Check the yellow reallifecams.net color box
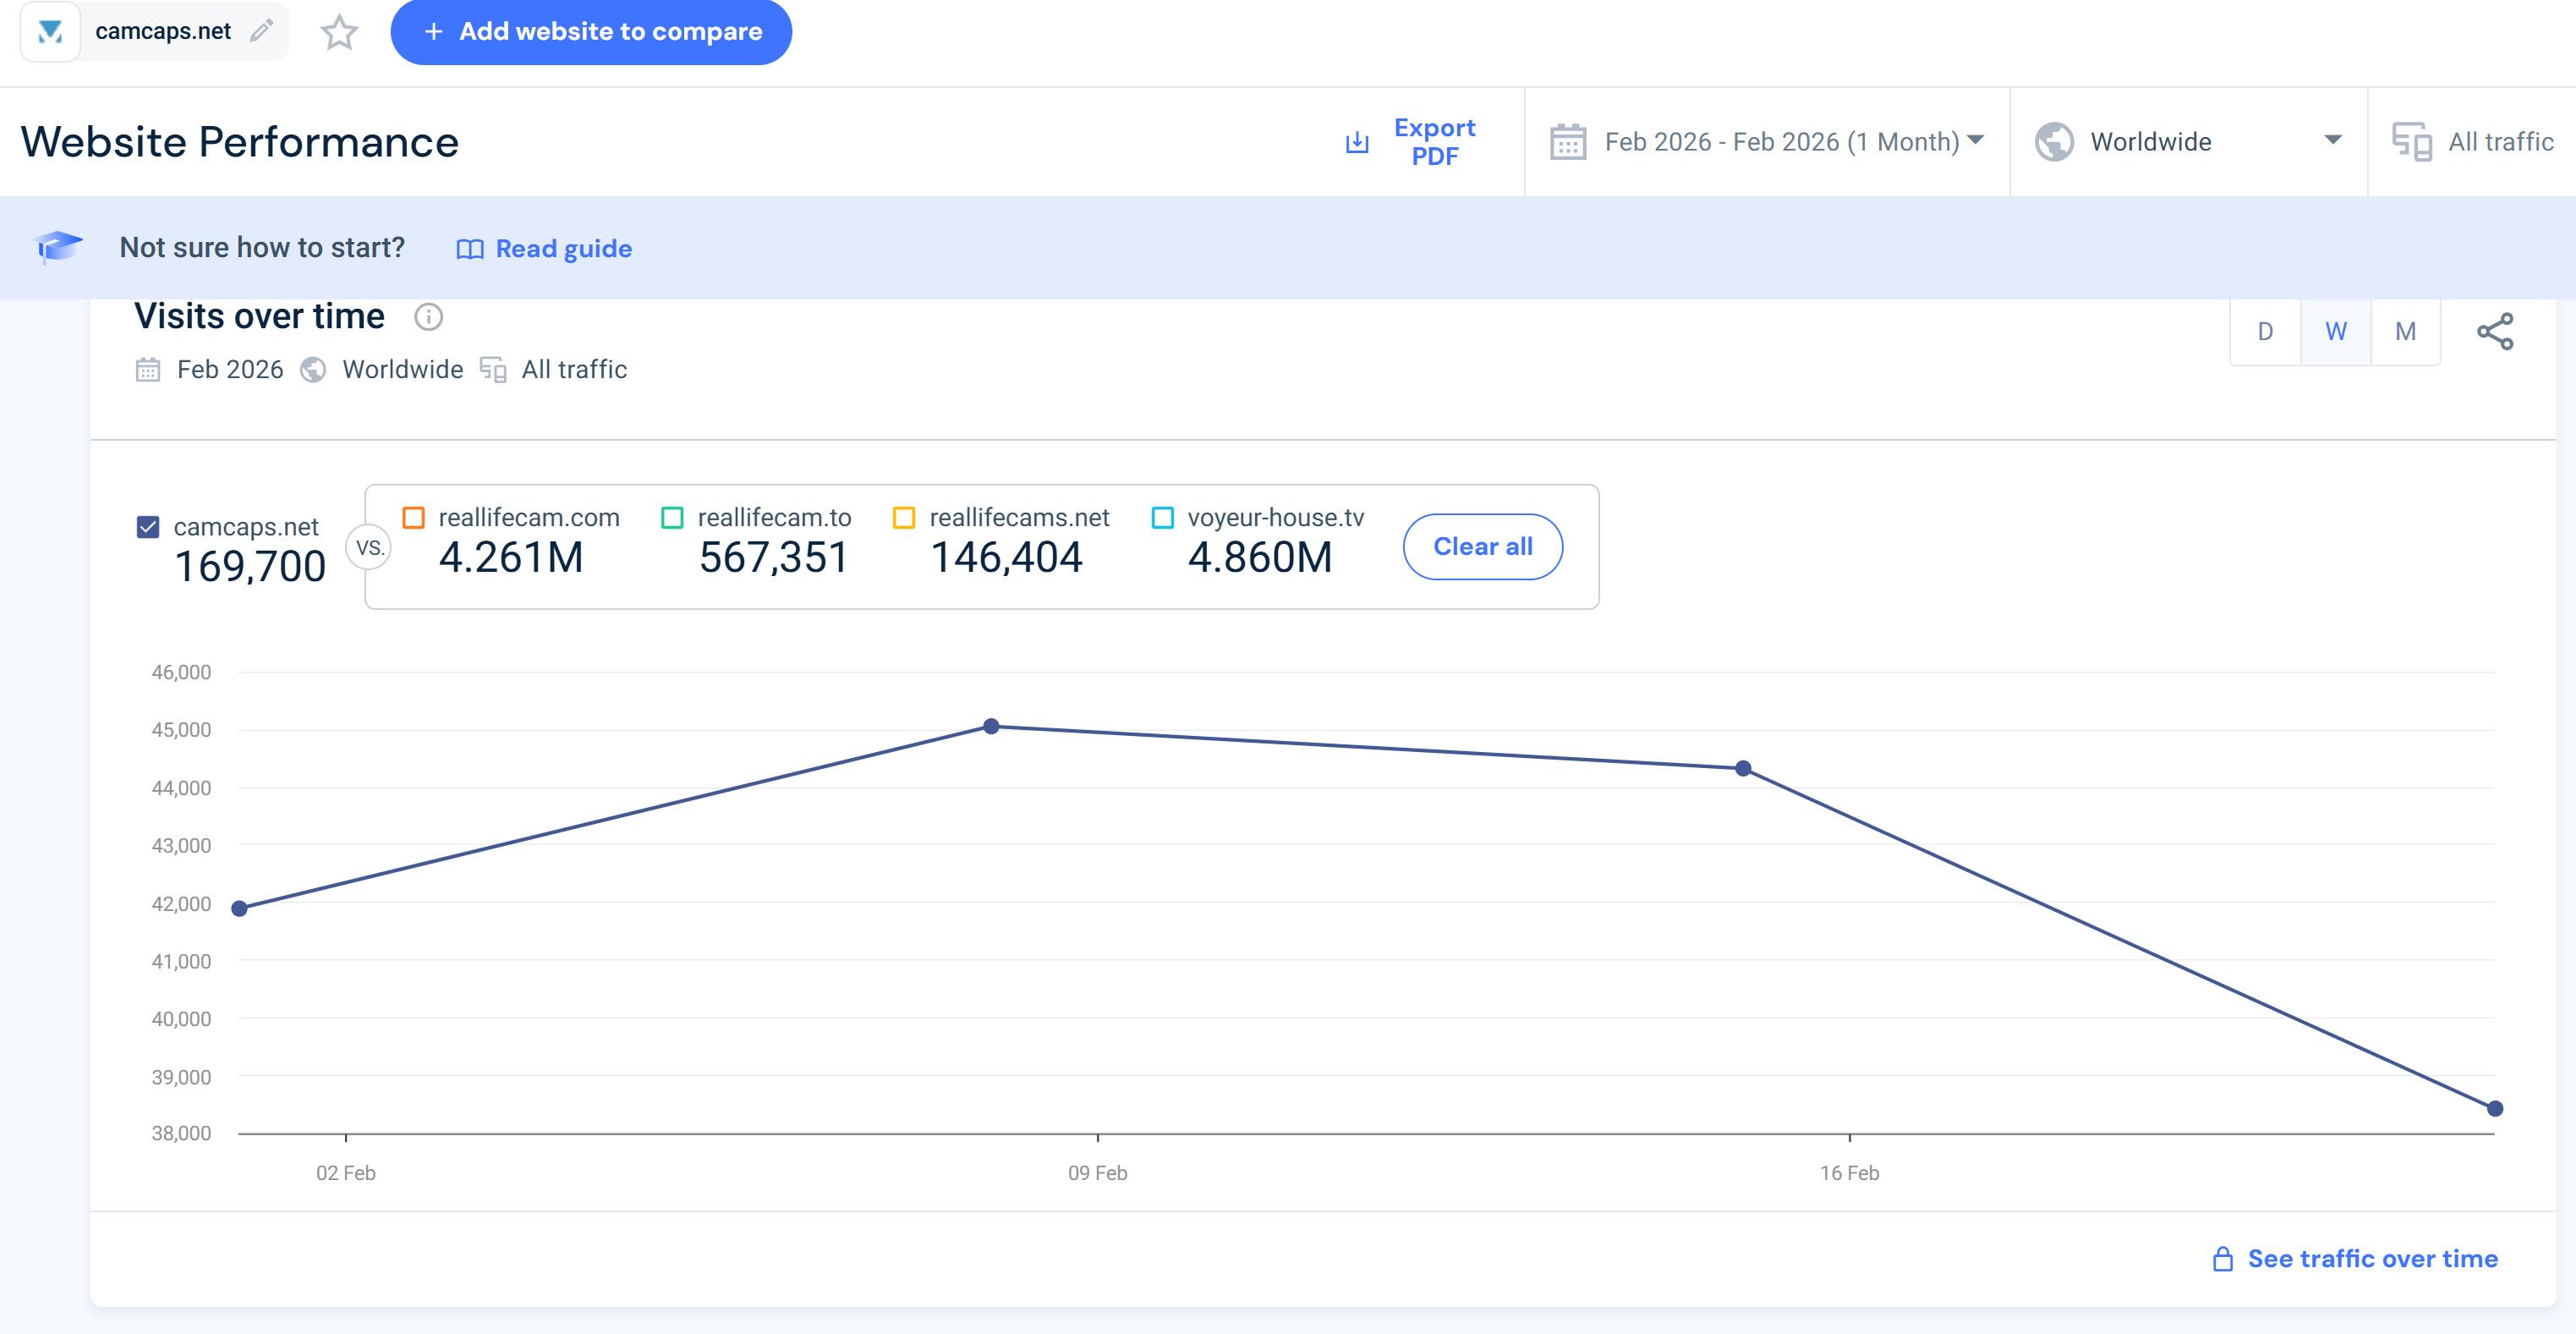 tap(904, 518)
